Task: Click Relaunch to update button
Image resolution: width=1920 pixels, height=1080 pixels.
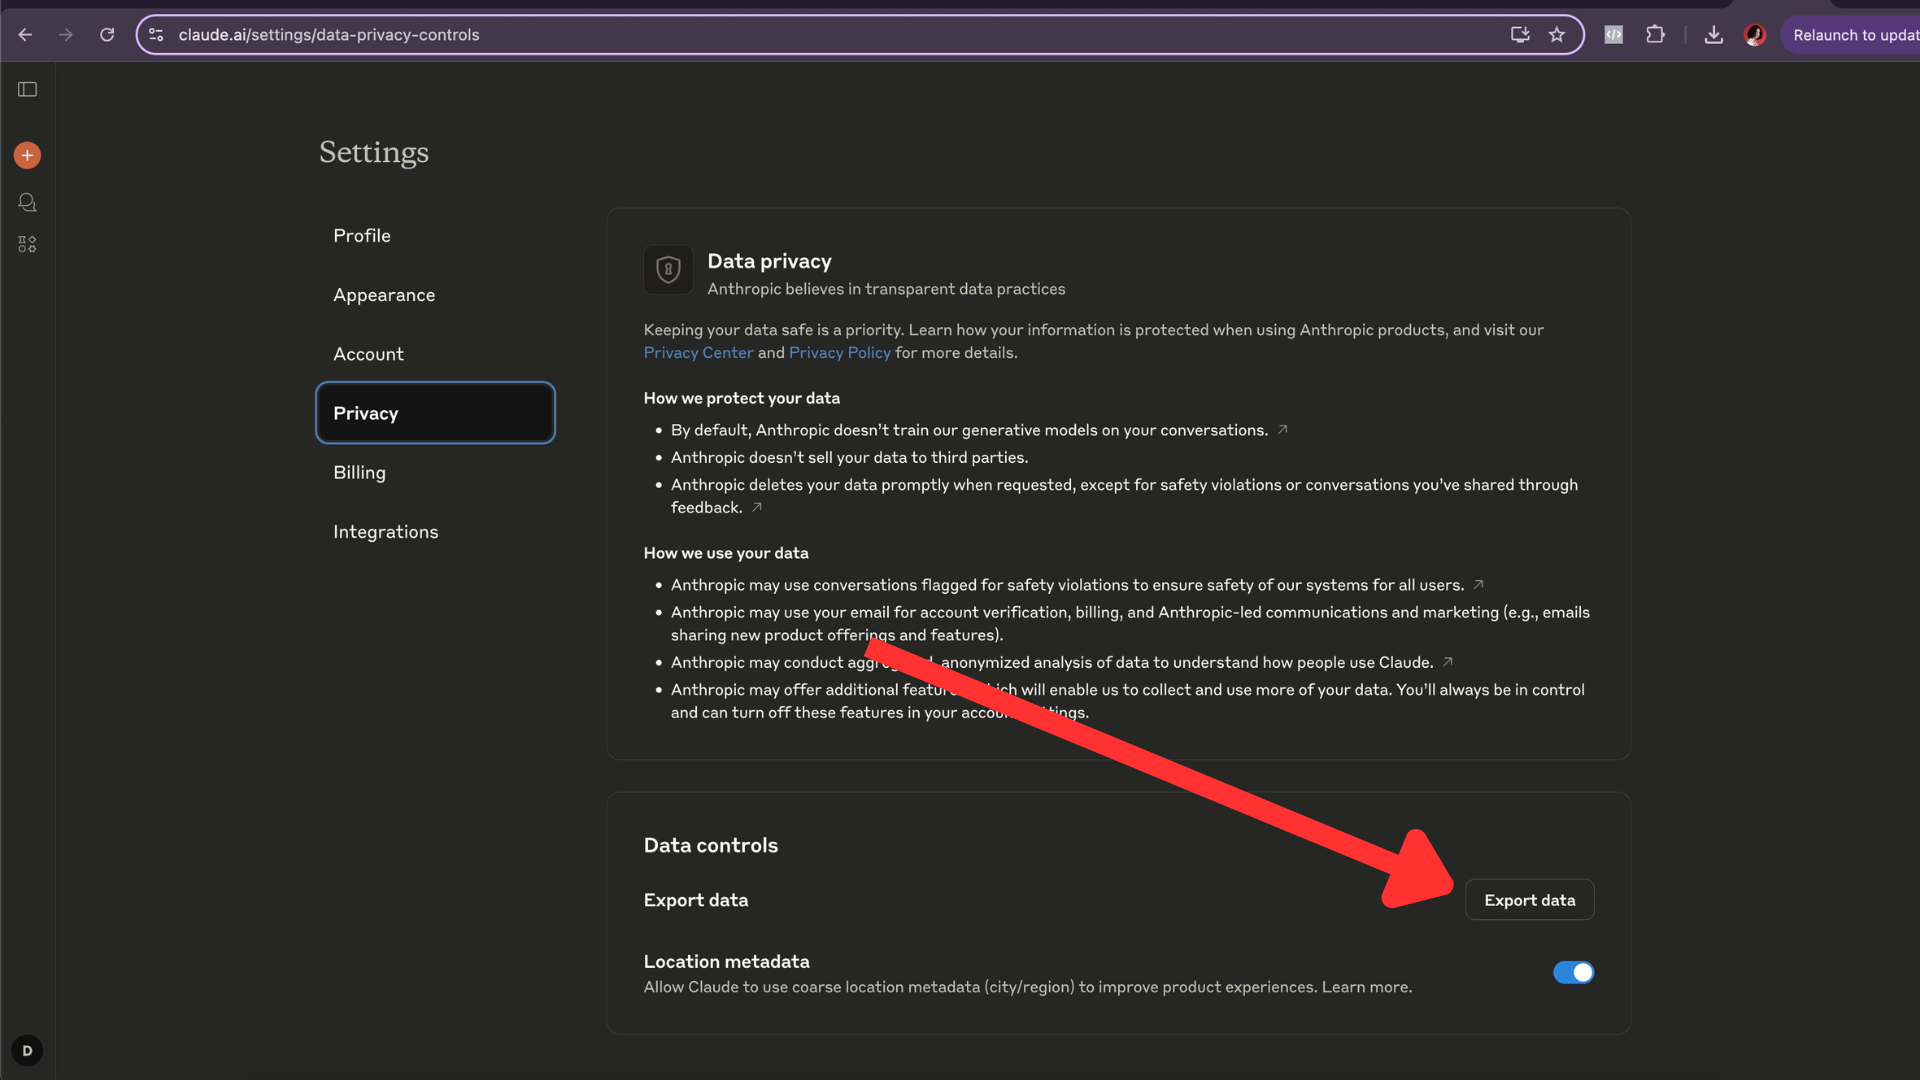Action: (1851, 35)
